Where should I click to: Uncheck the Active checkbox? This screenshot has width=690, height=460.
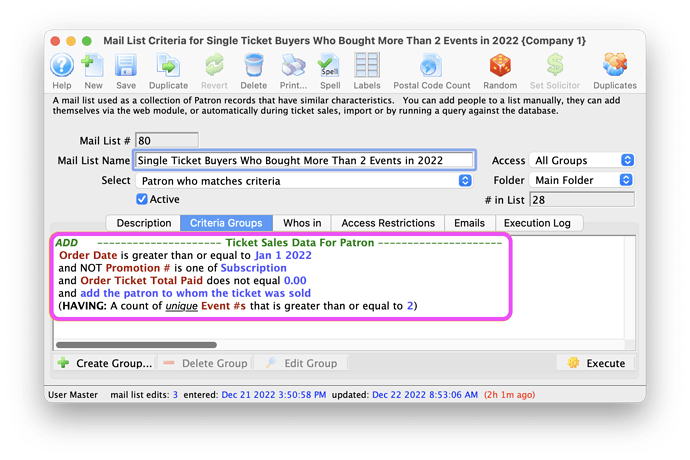tap(142, 199)
